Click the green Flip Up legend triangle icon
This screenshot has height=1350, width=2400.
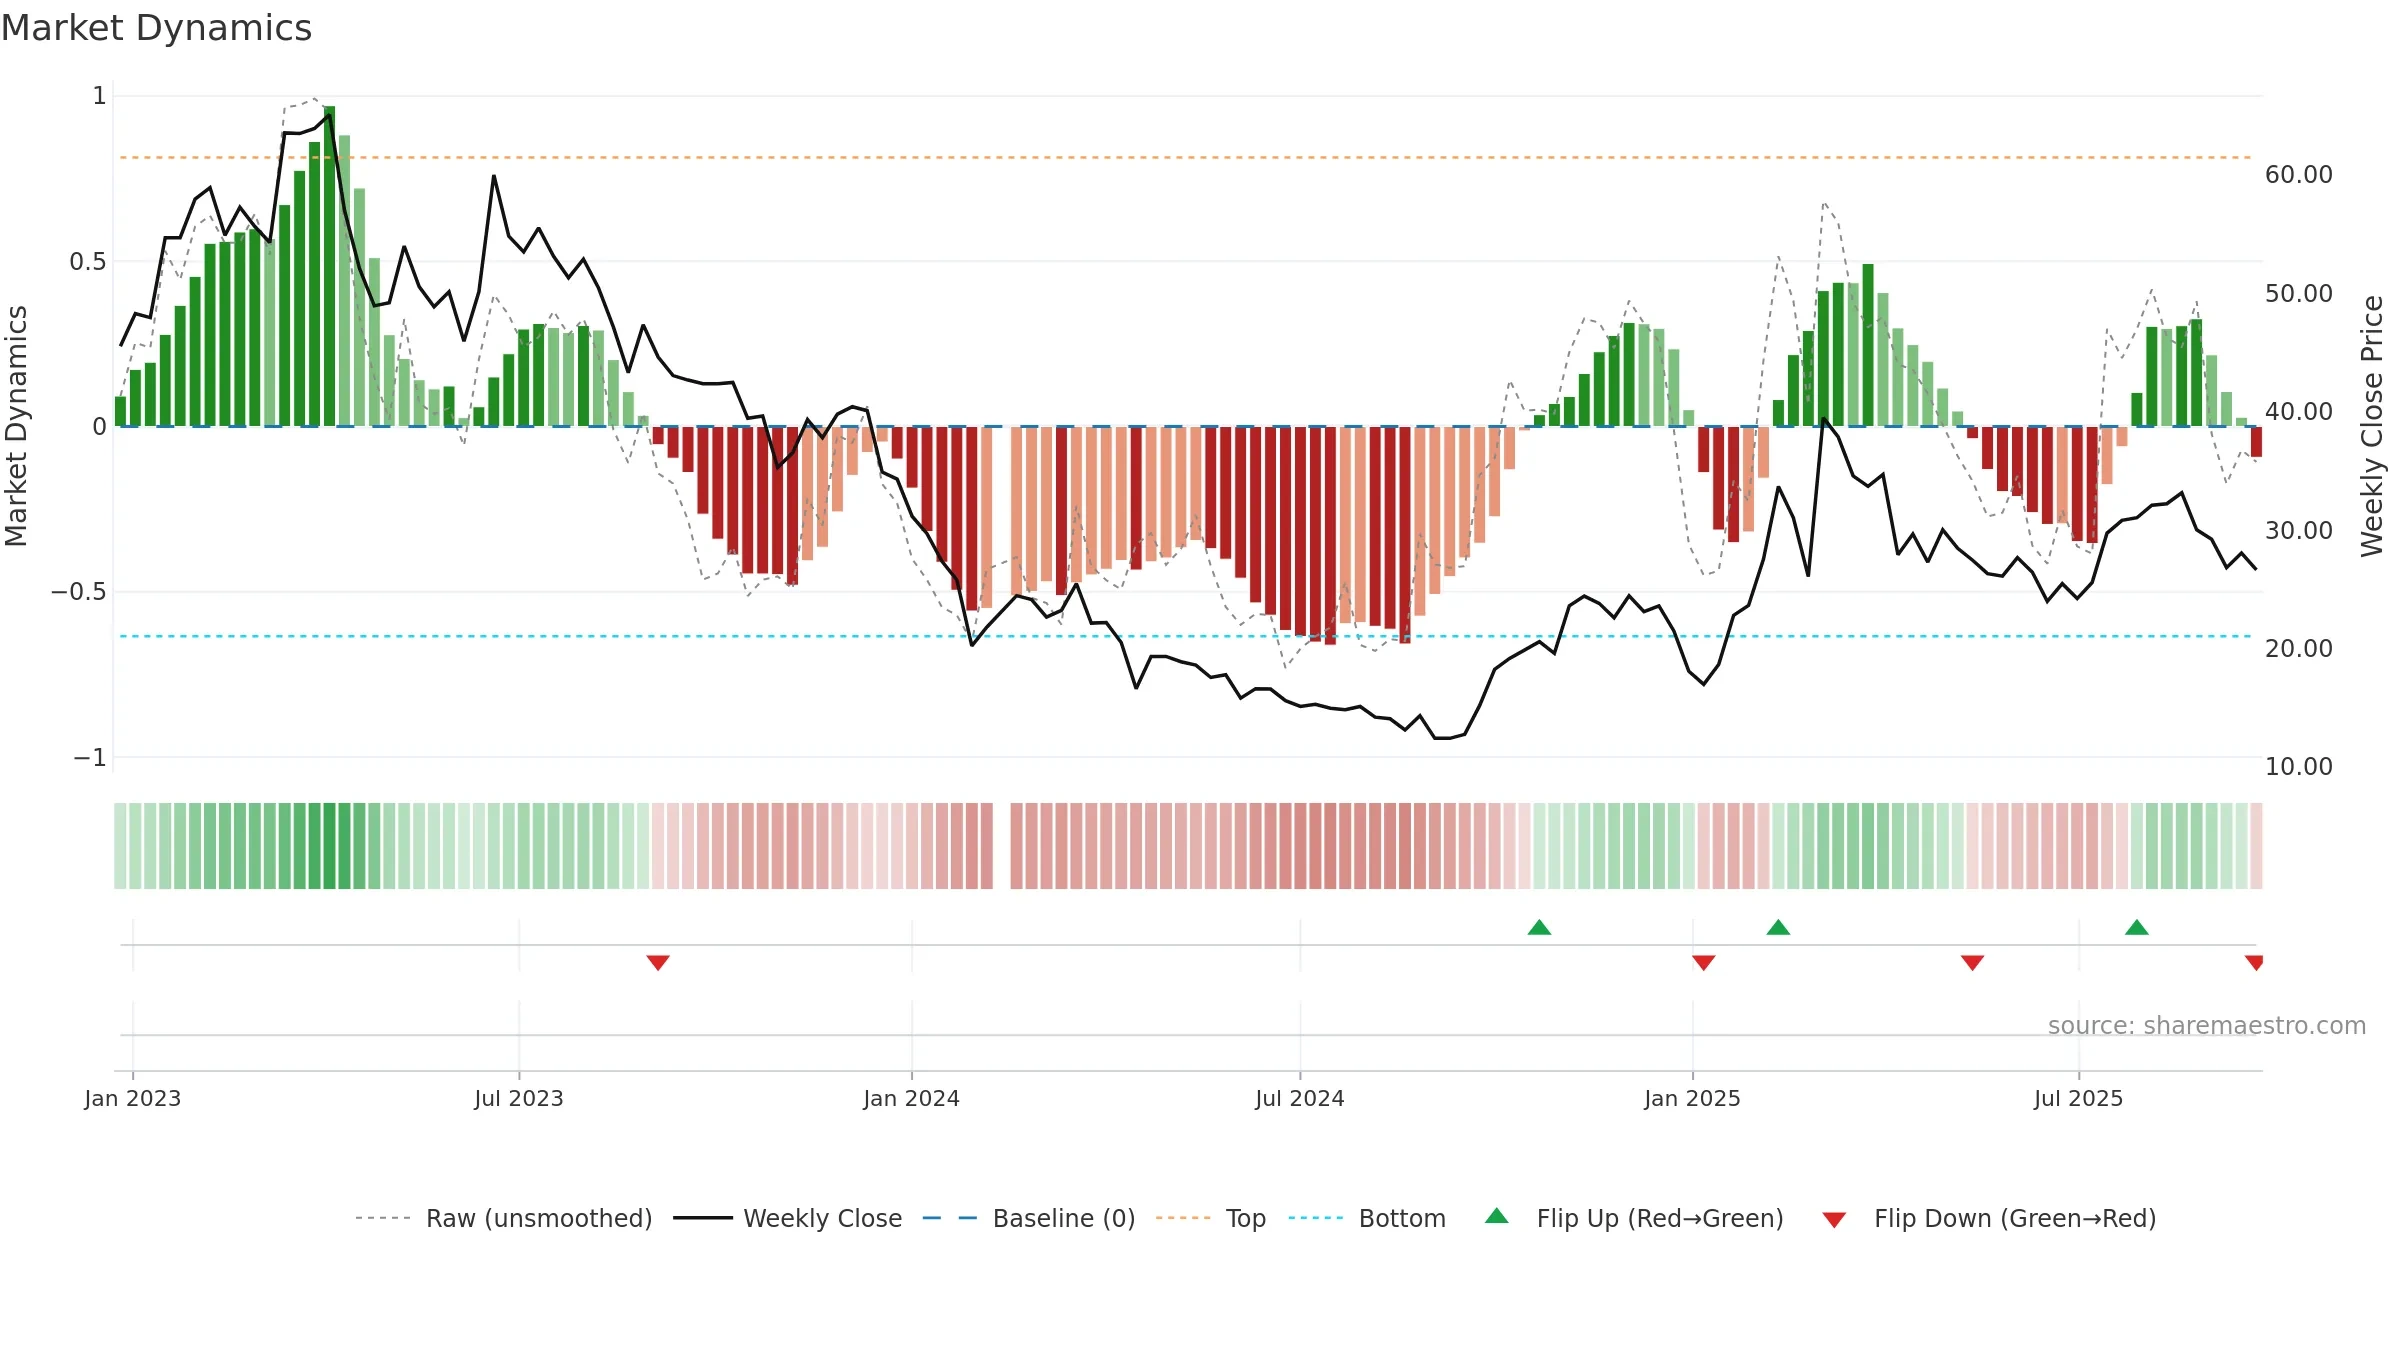point(1497,1216)
